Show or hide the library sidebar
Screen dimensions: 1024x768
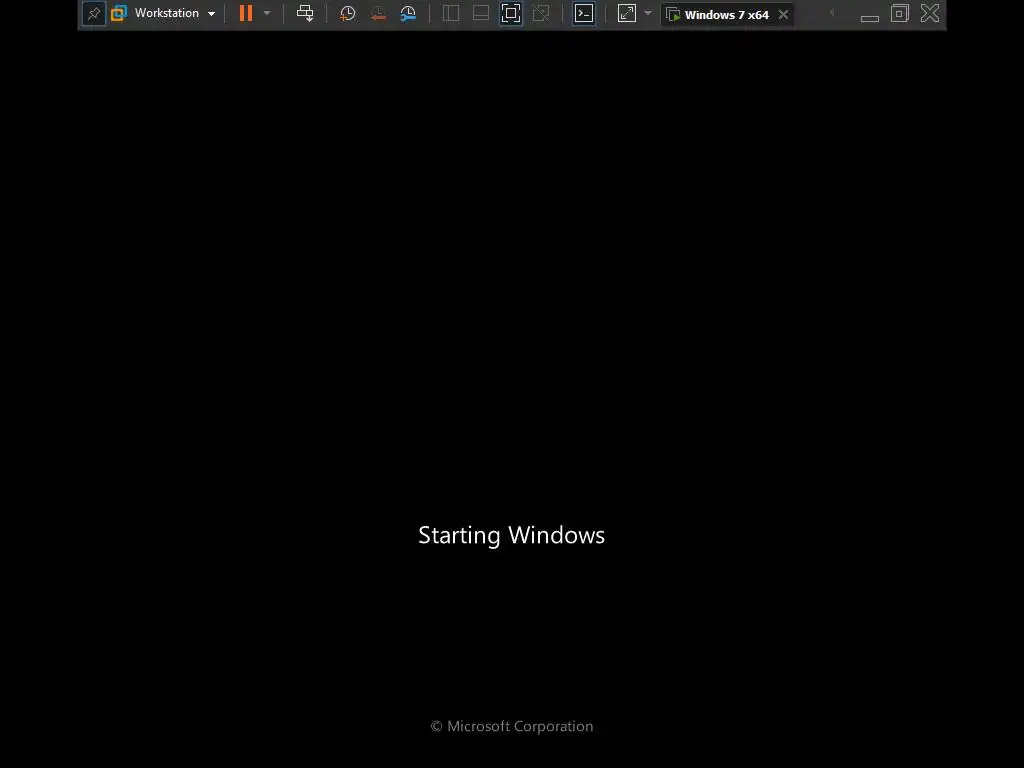pyautogui.click(x=451, y=13)
